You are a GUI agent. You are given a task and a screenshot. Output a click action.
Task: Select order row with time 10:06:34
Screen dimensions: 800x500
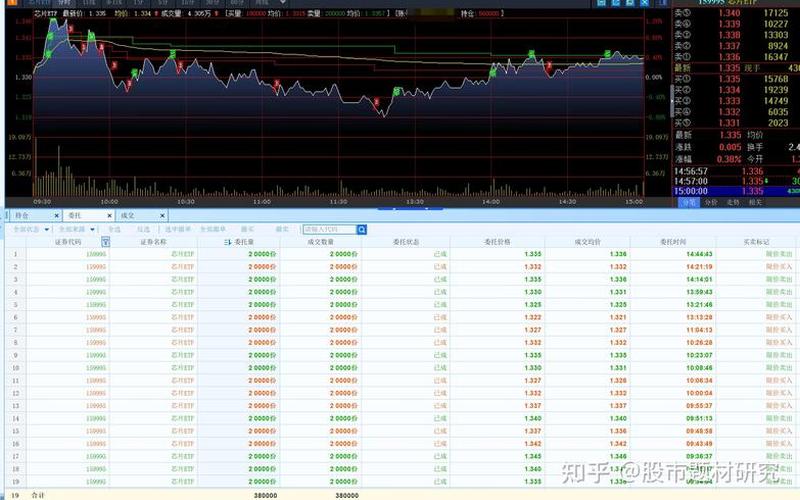(402, 381)
